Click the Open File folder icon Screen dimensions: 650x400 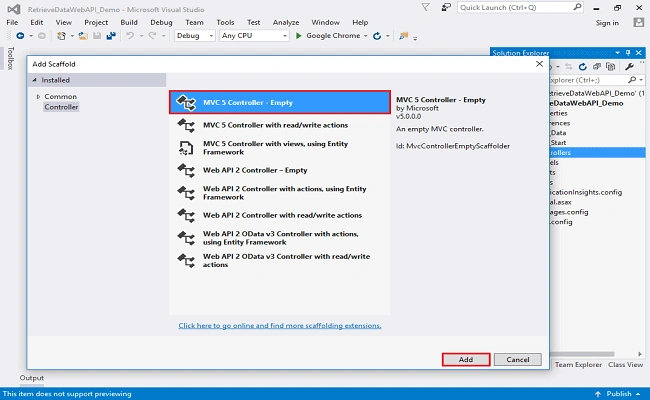click(83, 36)
